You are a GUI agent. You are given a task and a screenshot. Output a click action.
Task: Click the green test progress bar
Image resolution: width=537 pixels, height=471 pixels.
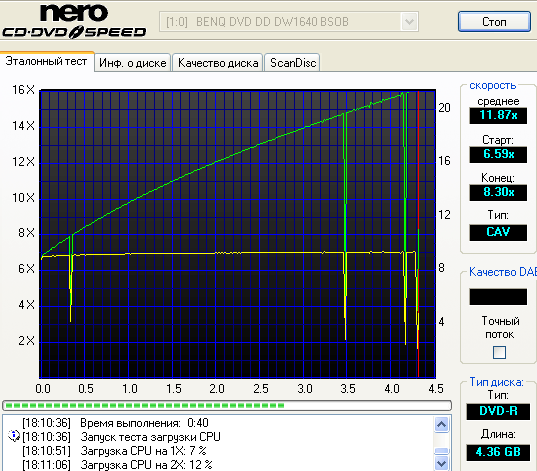(x=227, y=406)
